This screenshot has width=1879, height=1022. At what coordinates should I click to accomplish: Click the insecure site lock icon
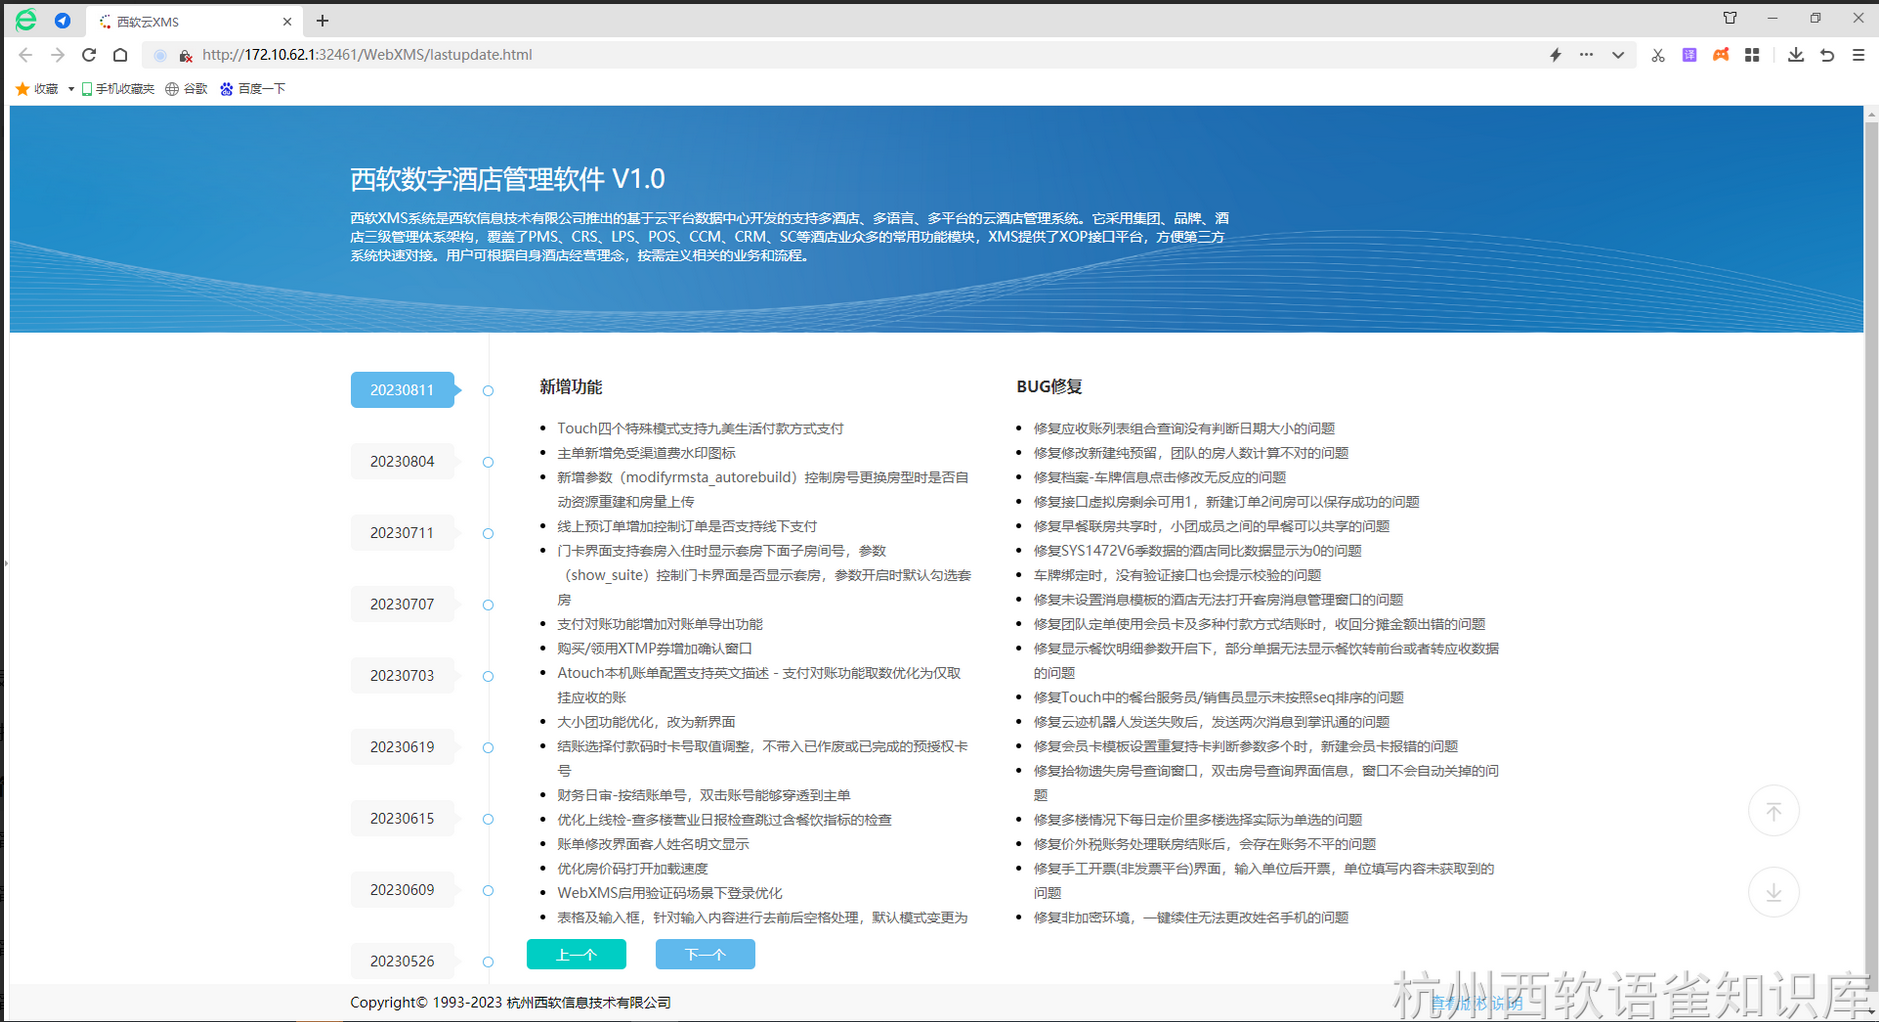(x=185, y=55)
